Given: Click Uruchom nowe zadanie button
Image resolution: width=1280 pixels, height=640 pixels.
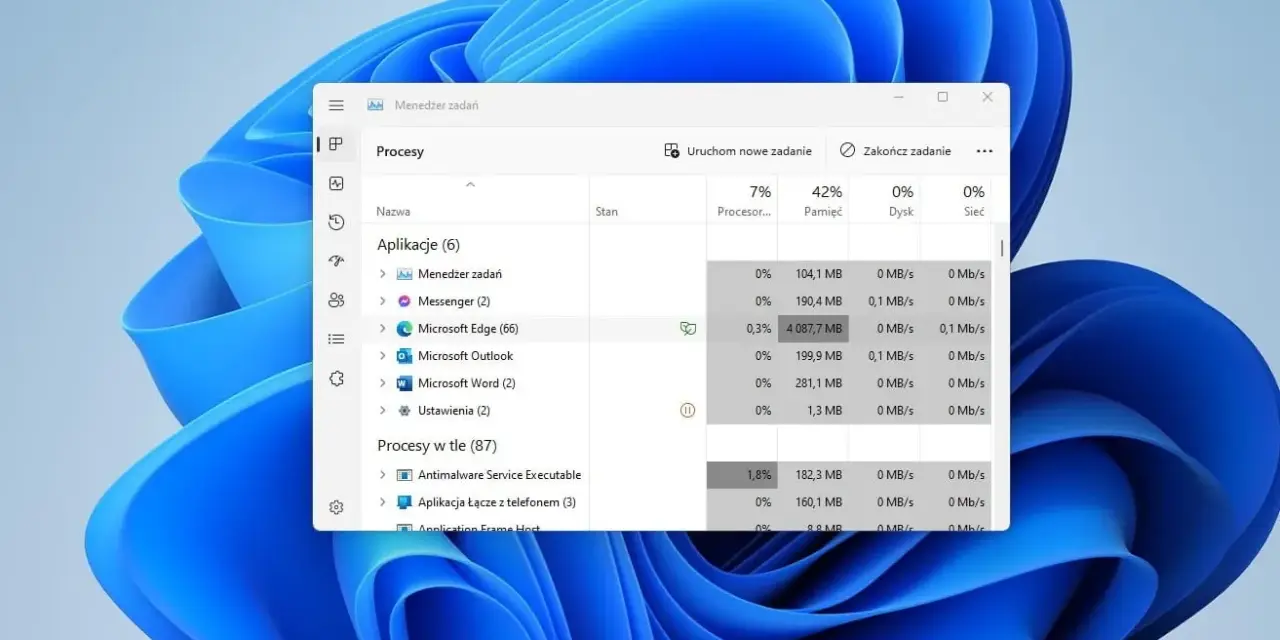Looking at the screenshot, I should 738,151.
